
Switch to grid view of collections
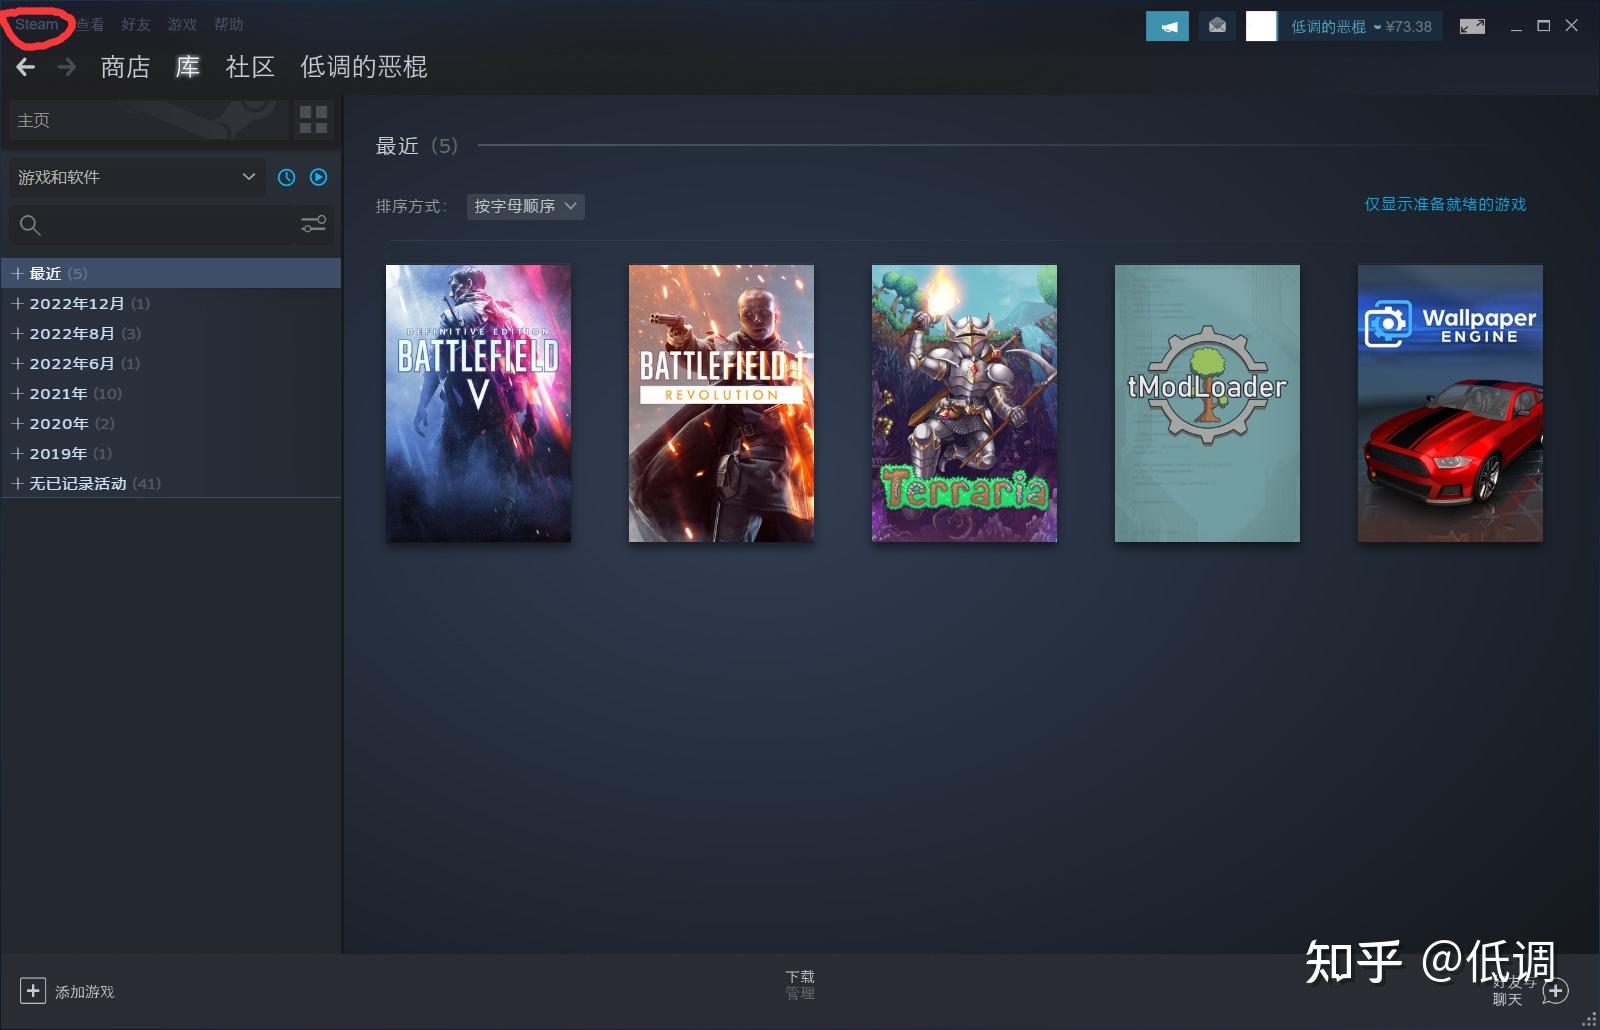coord(313,120)
